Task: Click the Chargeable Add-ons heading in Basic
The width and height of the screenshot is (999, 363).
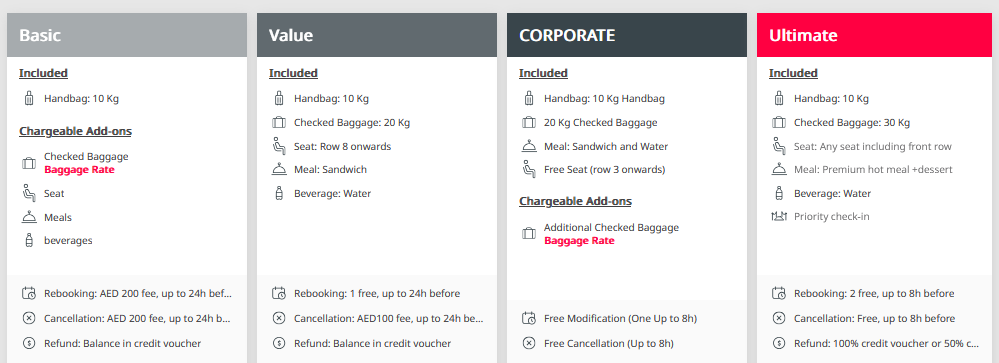Action: tap(75, 131)
